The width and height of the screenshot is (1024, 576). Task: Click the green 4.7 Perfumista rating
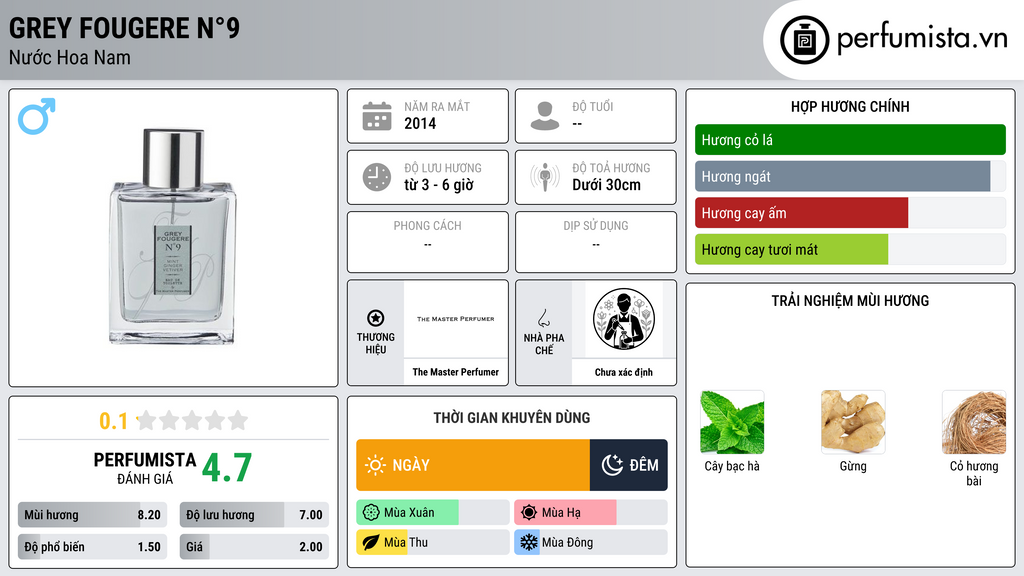[227, 468]
